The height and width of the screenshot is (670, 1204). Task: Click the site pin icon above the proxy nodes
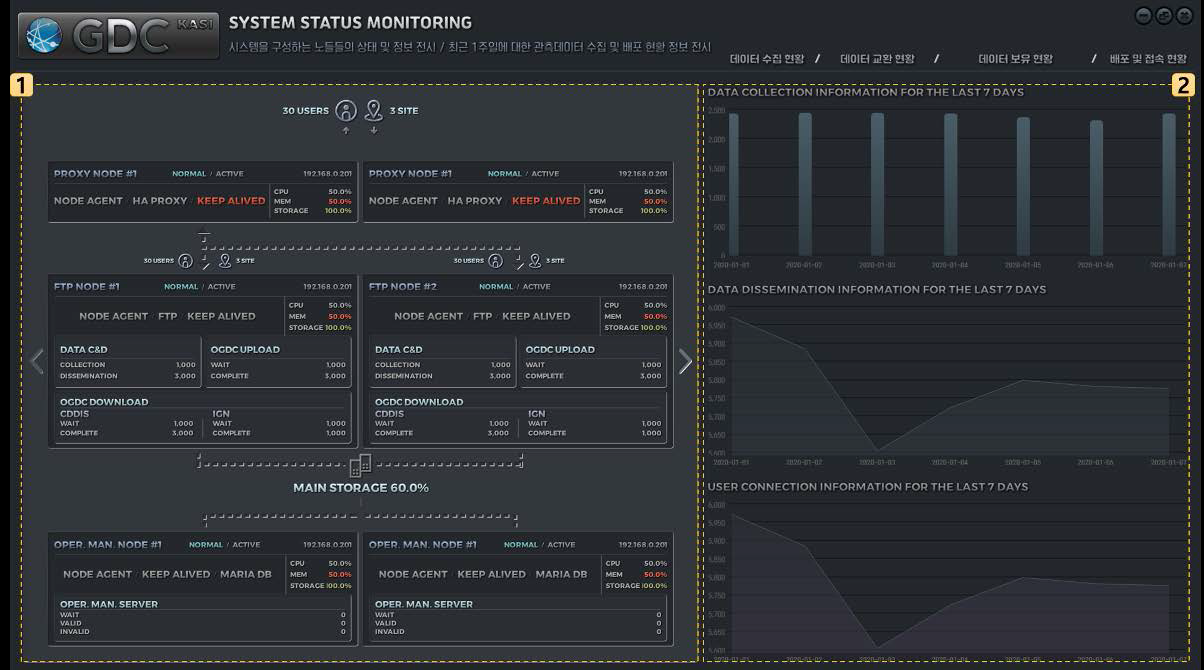click(x=374, y=111)
